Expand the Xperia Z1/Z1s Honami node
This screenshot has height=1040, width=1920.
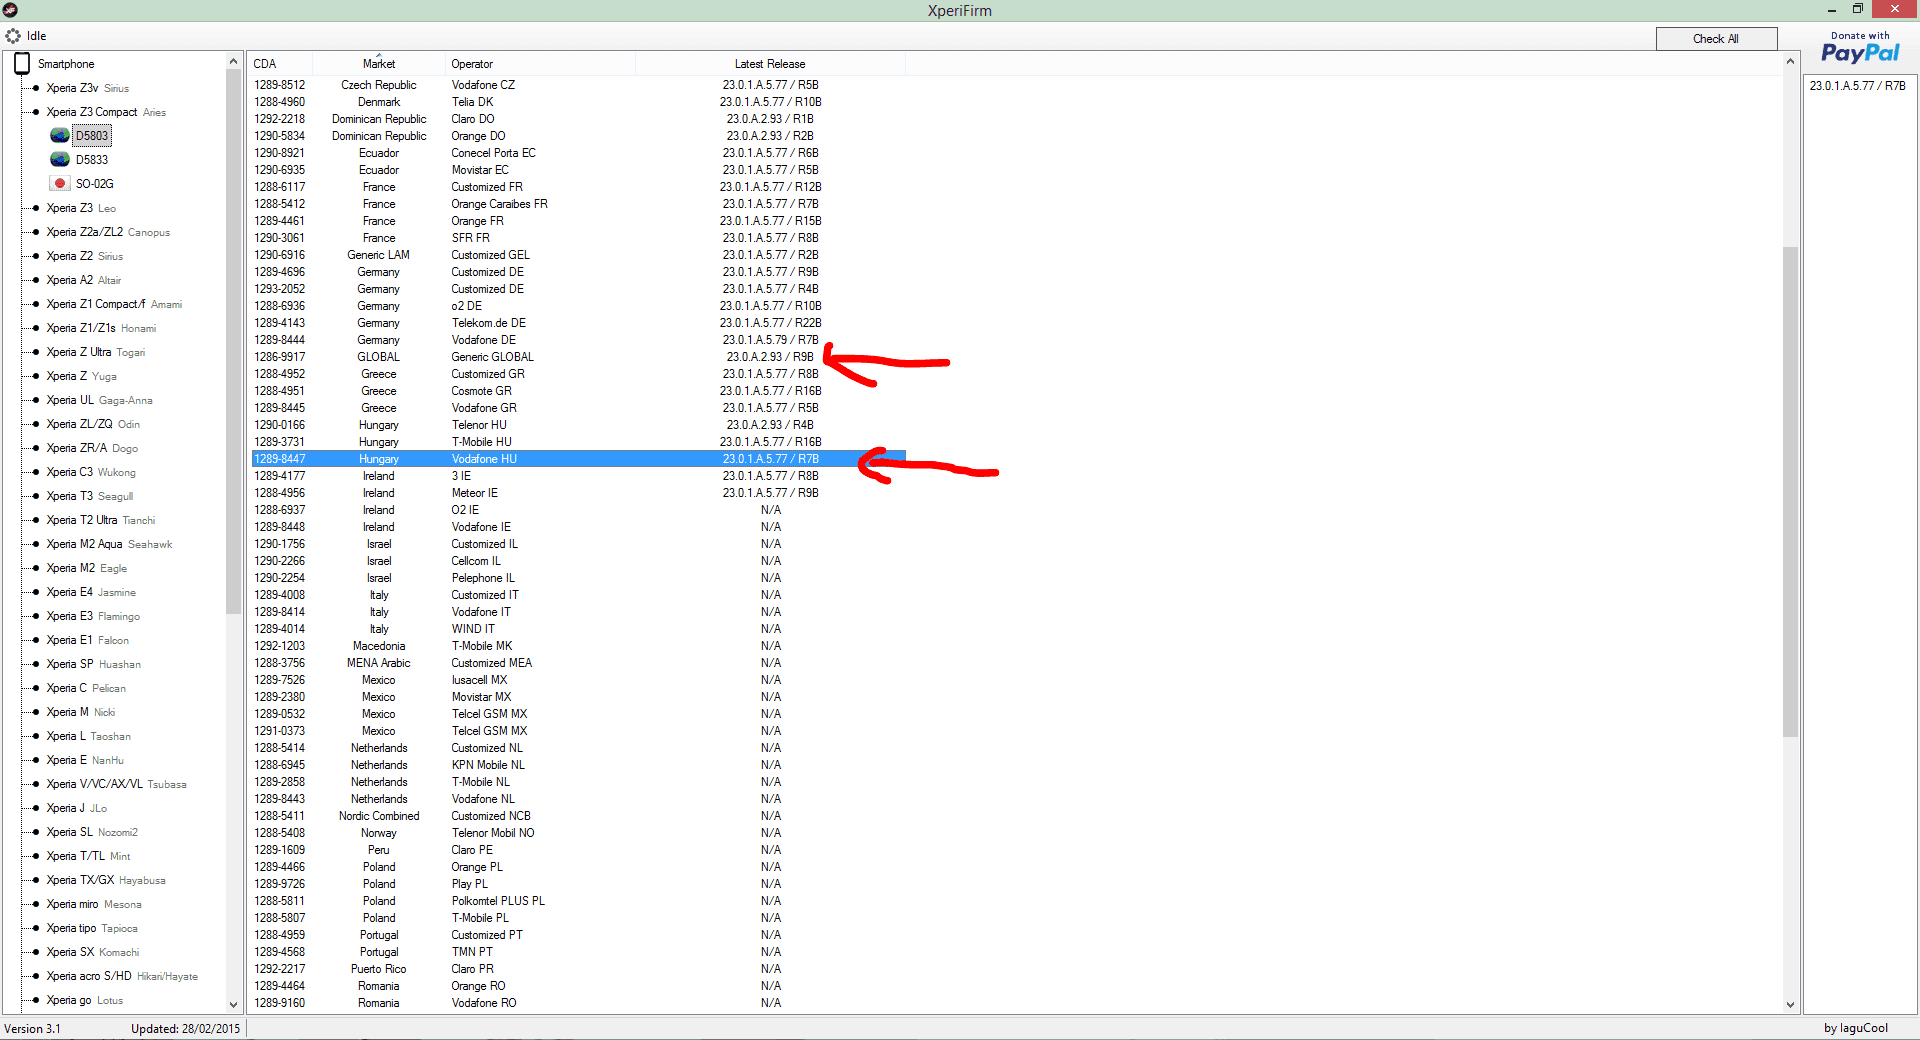(x=36, y=328)
